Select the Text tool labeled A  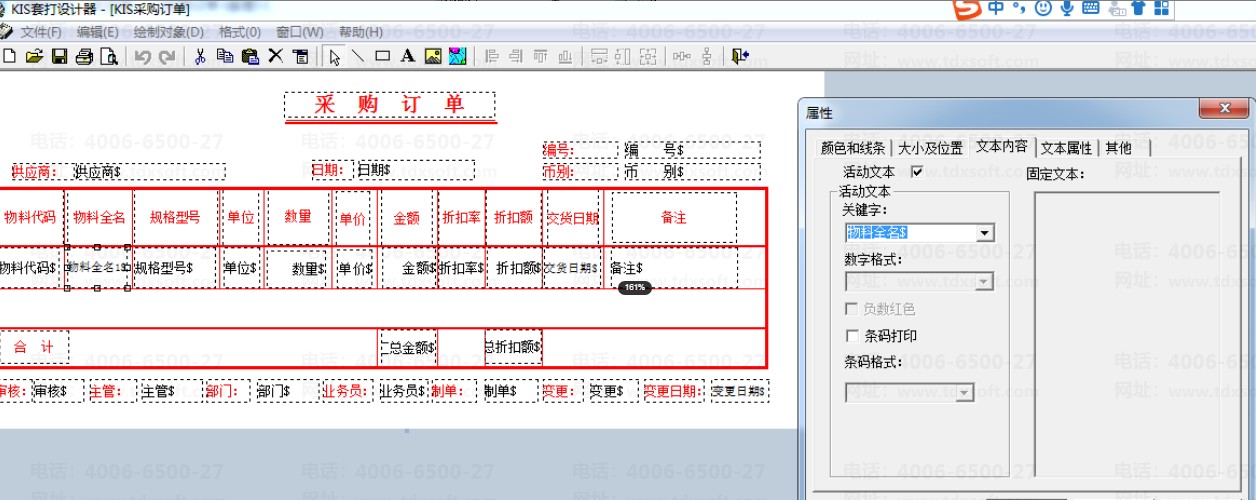pyautogui.click(x=407, y=57)
